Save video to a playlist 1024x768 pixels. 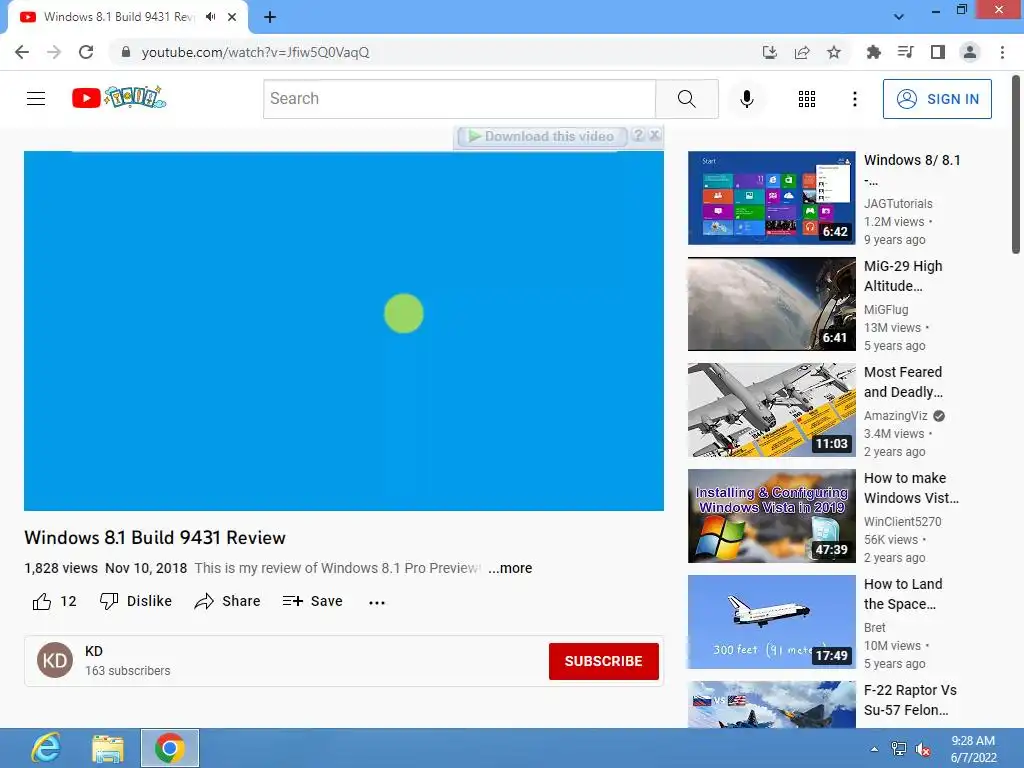pyautogui.click(x=313, y=601)
